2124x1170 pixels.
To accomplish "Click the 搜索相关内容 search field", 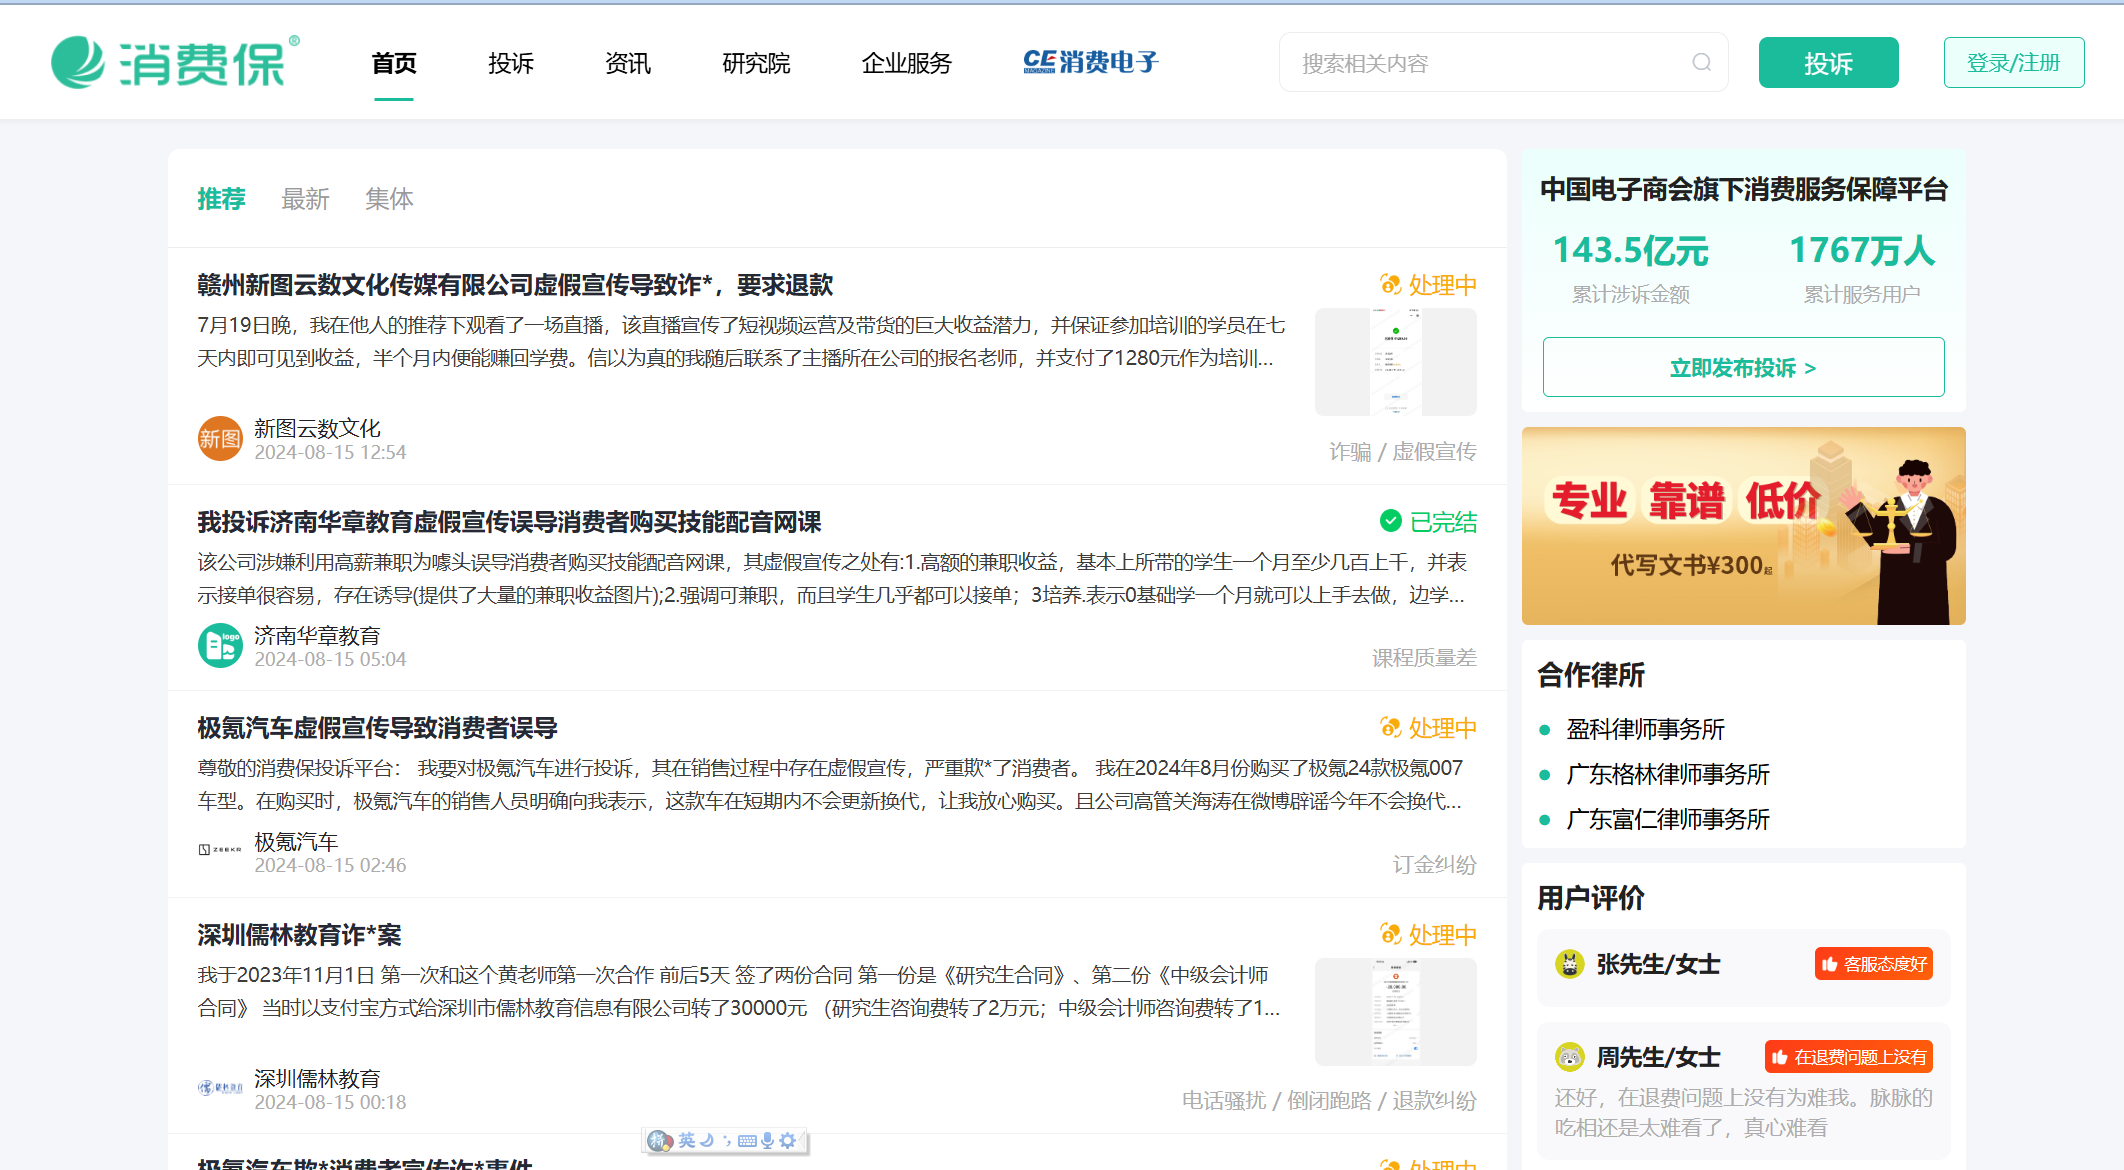I will tap(1503, 63).
